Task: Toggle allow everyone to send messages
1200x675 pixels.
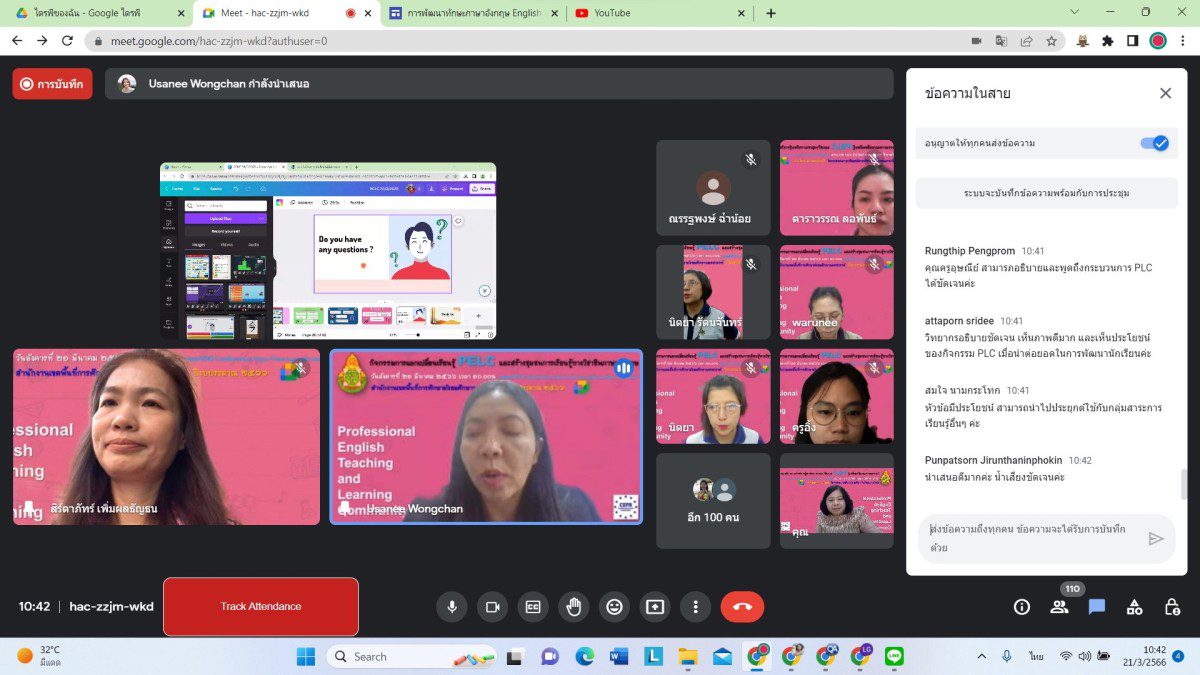Action: point(1154,143)
